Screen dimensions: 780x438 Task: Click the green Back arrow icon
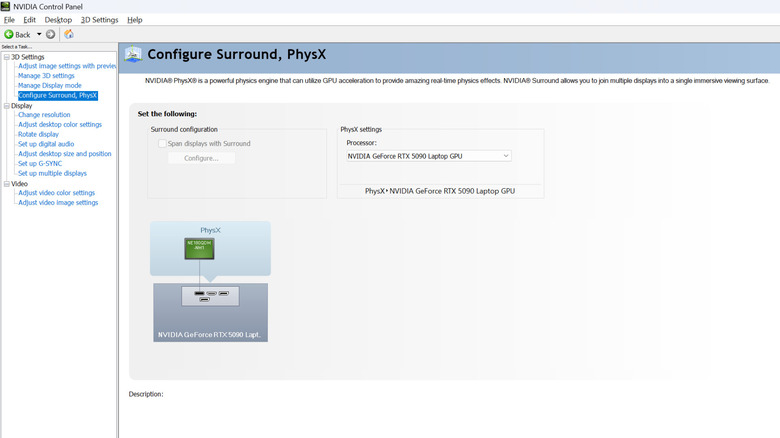[x=8, y=34]
